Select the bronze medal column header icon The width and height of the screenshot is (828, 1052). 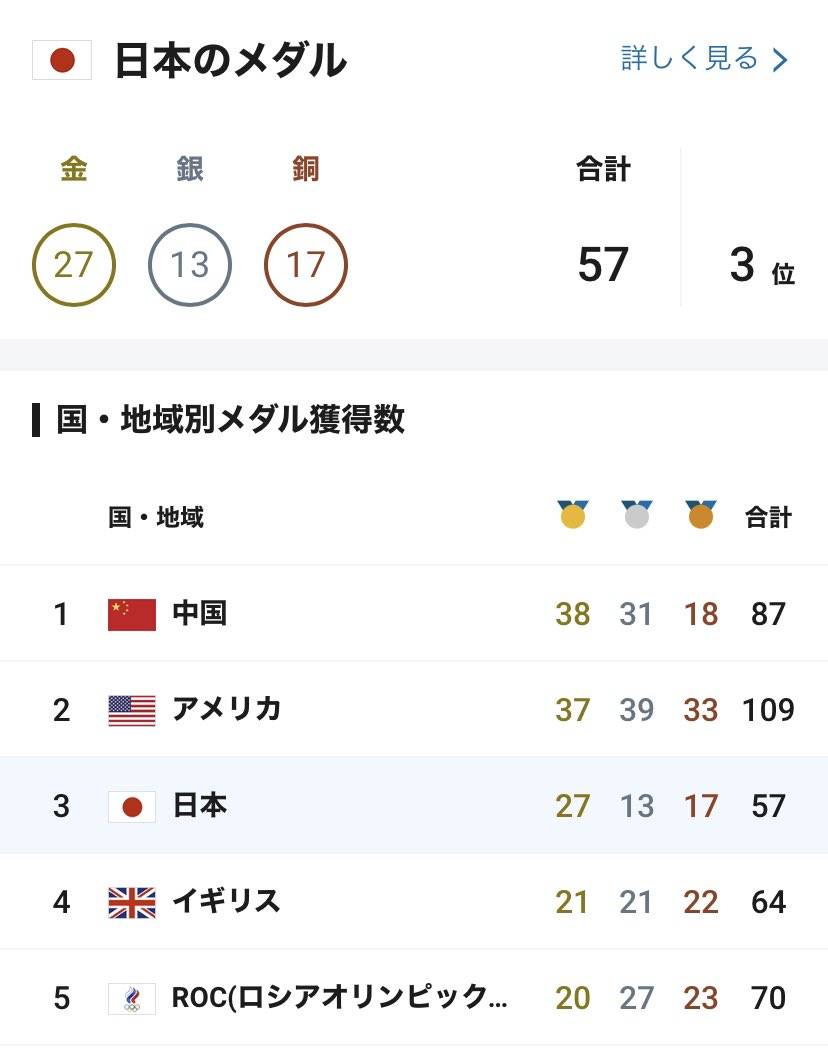click(701, 515)
